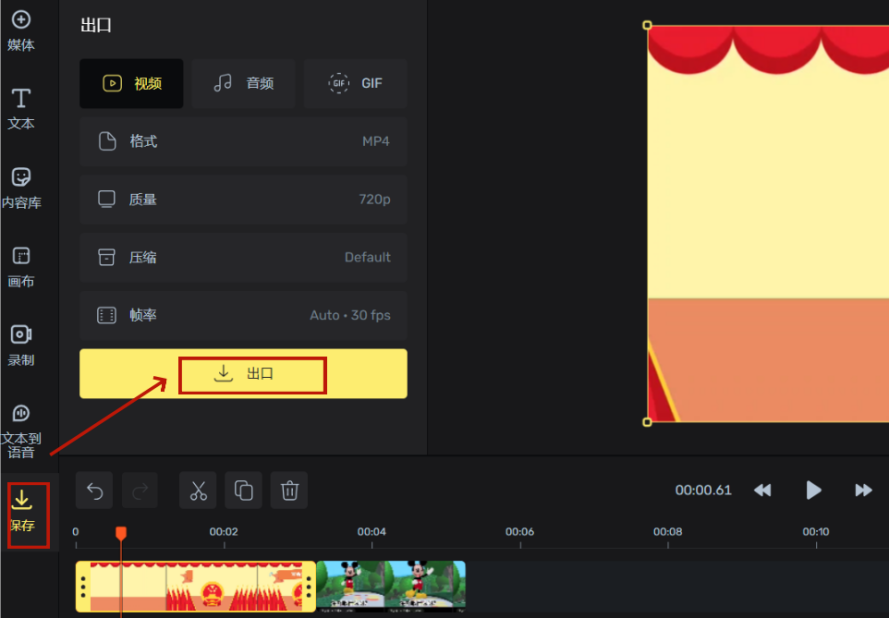Switch to the GIF export tab
Image resolution: width=889 pixels, height=618 pixels.
pos(355,83)
